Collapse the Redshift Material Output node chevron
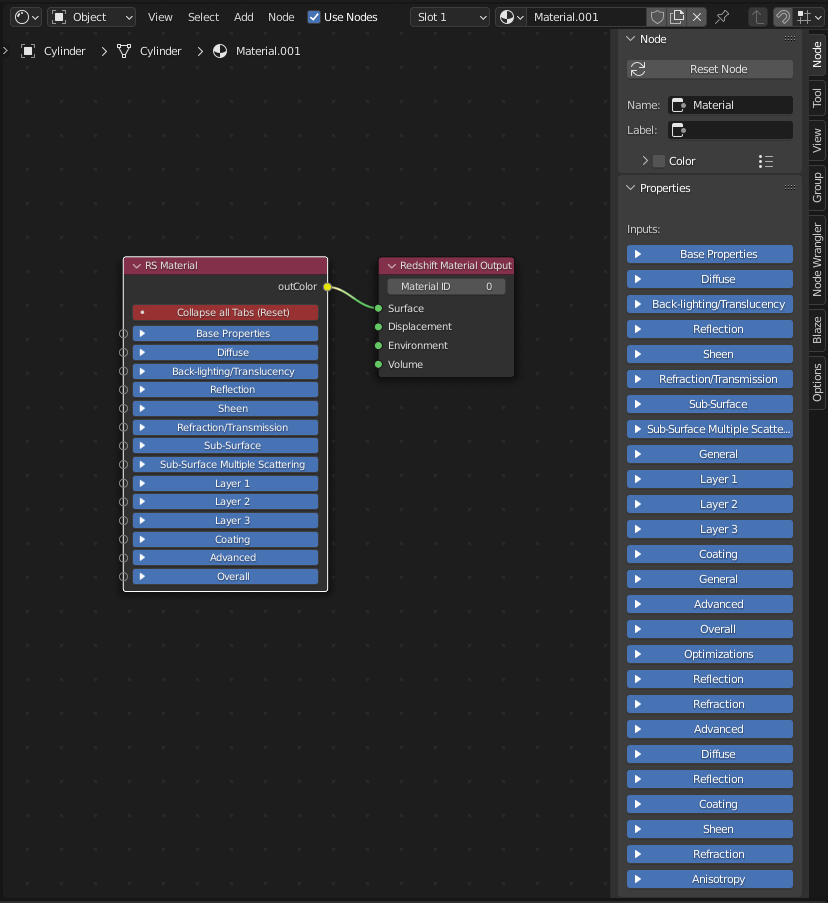This screenshot has width=828, height=903. (x=392, y=266)
